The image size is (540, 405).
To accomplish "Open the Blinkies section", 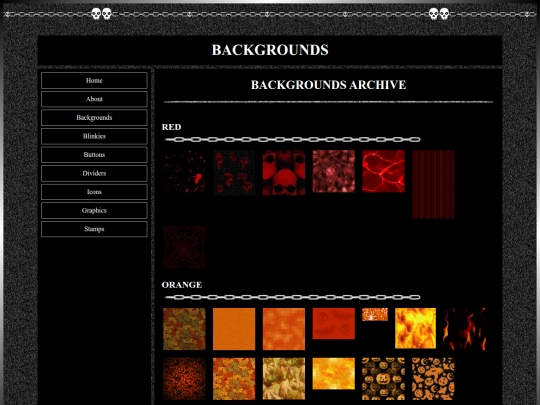I will point(94,136).
